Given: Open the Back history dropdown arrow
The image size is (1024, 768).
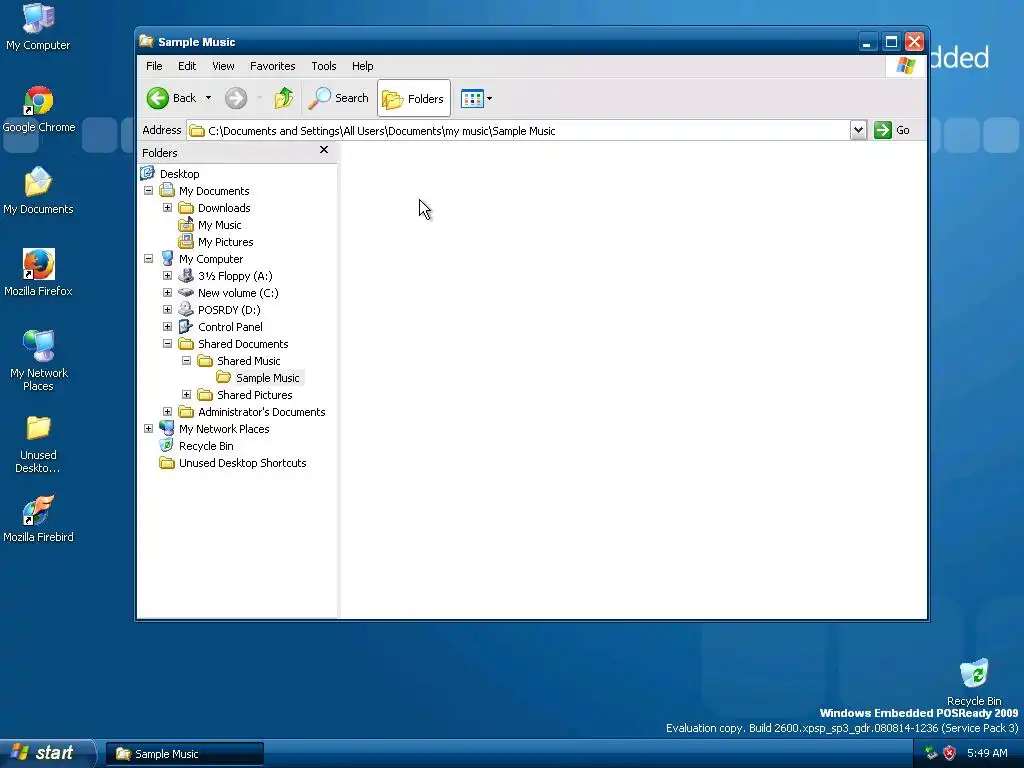Looking at the screenshot, I should point(208,98).
